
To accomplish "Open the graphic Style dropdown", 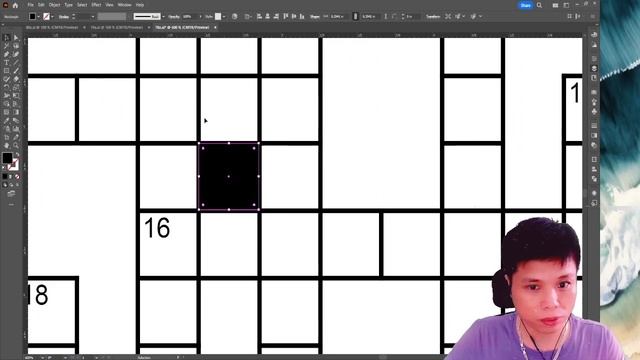I will pos(224,16).
